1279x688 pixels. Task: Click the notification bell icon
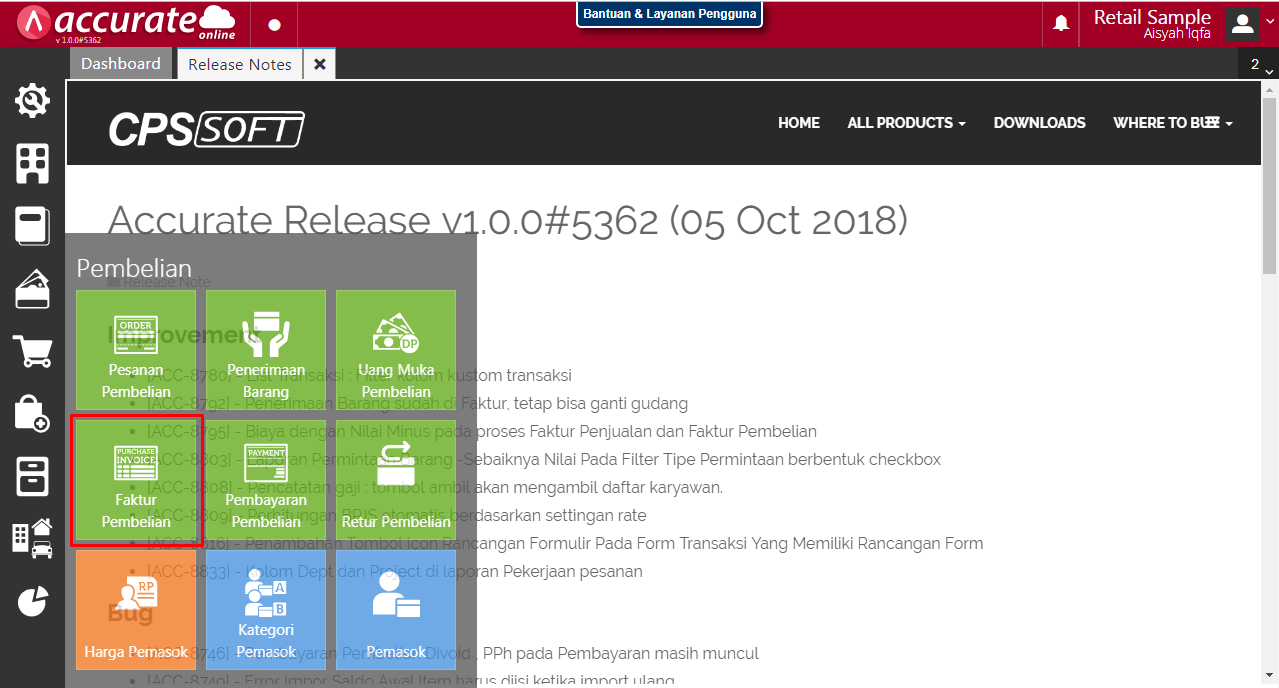(x=1061, y=23)
